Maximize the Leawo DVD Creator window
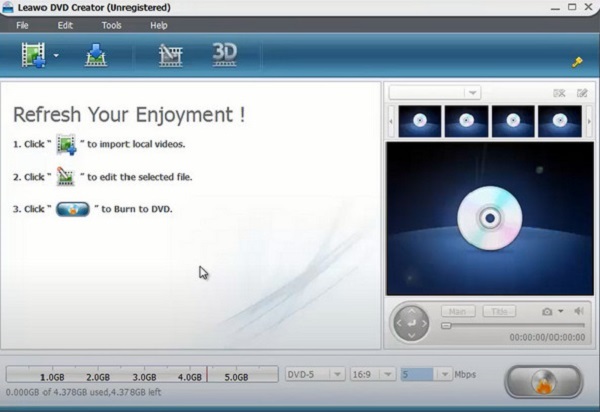This screenshot has height=412, width=600. click(572, 7)
